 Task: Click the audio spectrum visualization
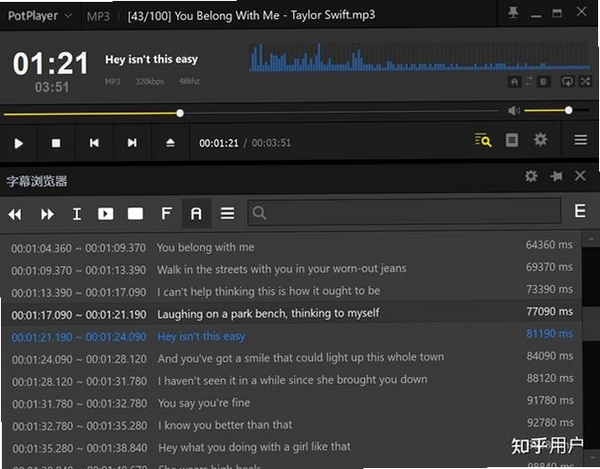[x=419, y=57]
